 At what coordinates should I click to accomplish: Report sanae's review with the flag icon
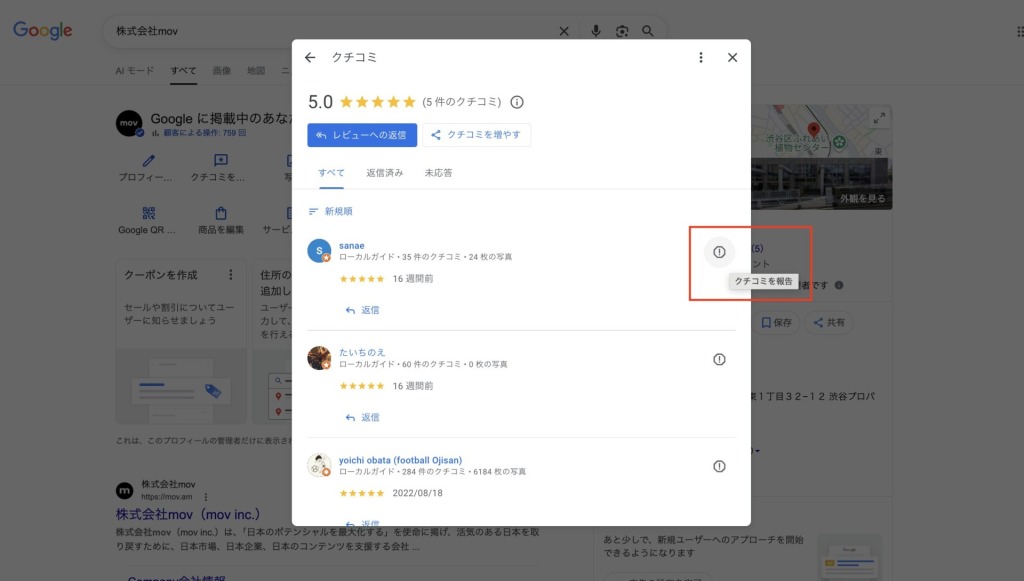pos(719,252)
